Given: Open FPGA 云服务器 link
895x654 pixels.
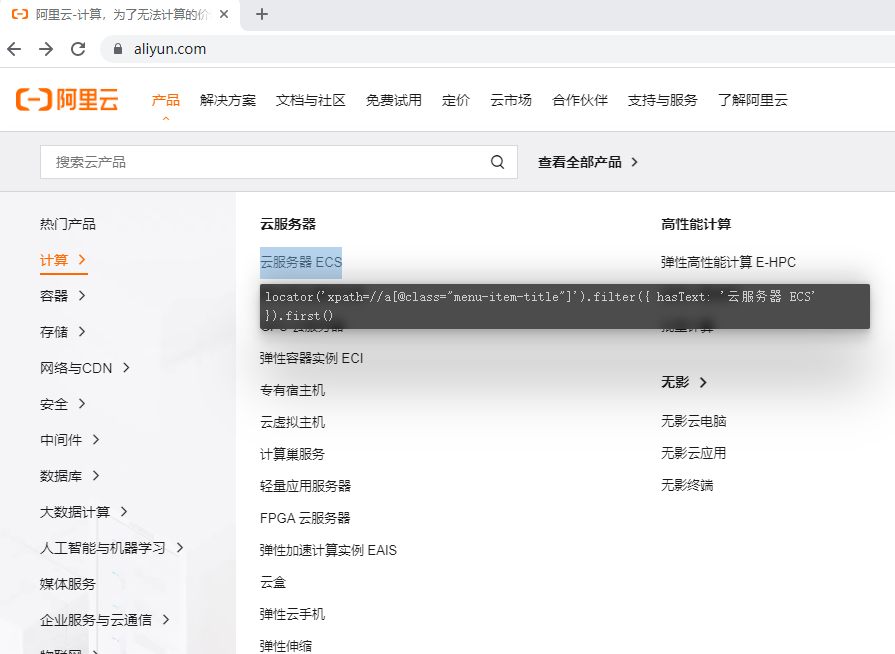Looking at the screenshot, I should [305, 518].
